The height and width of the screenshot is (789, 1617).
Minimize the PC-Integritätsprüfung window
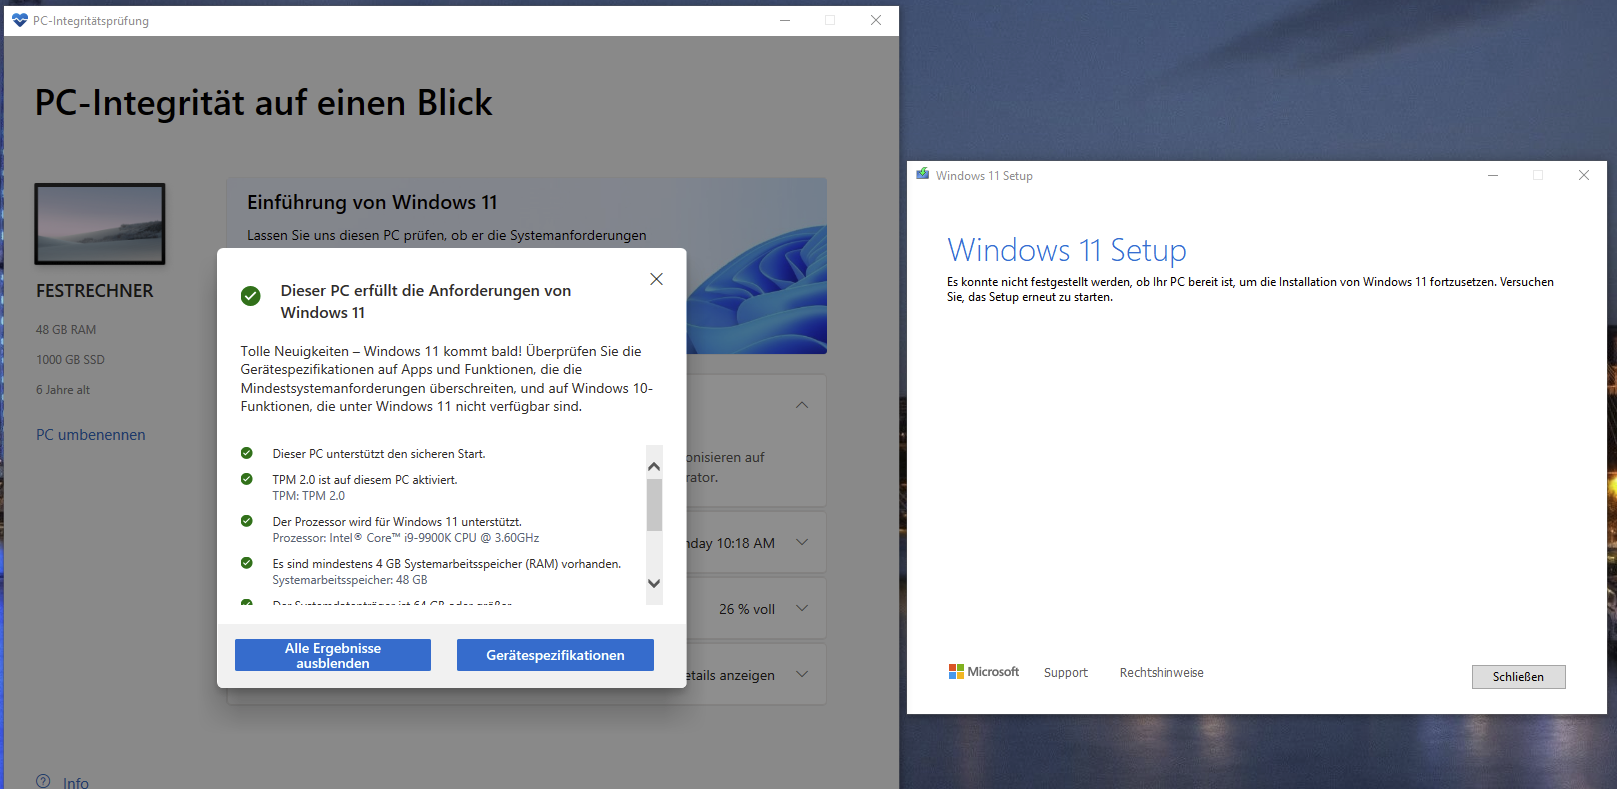tap(785, 20)
